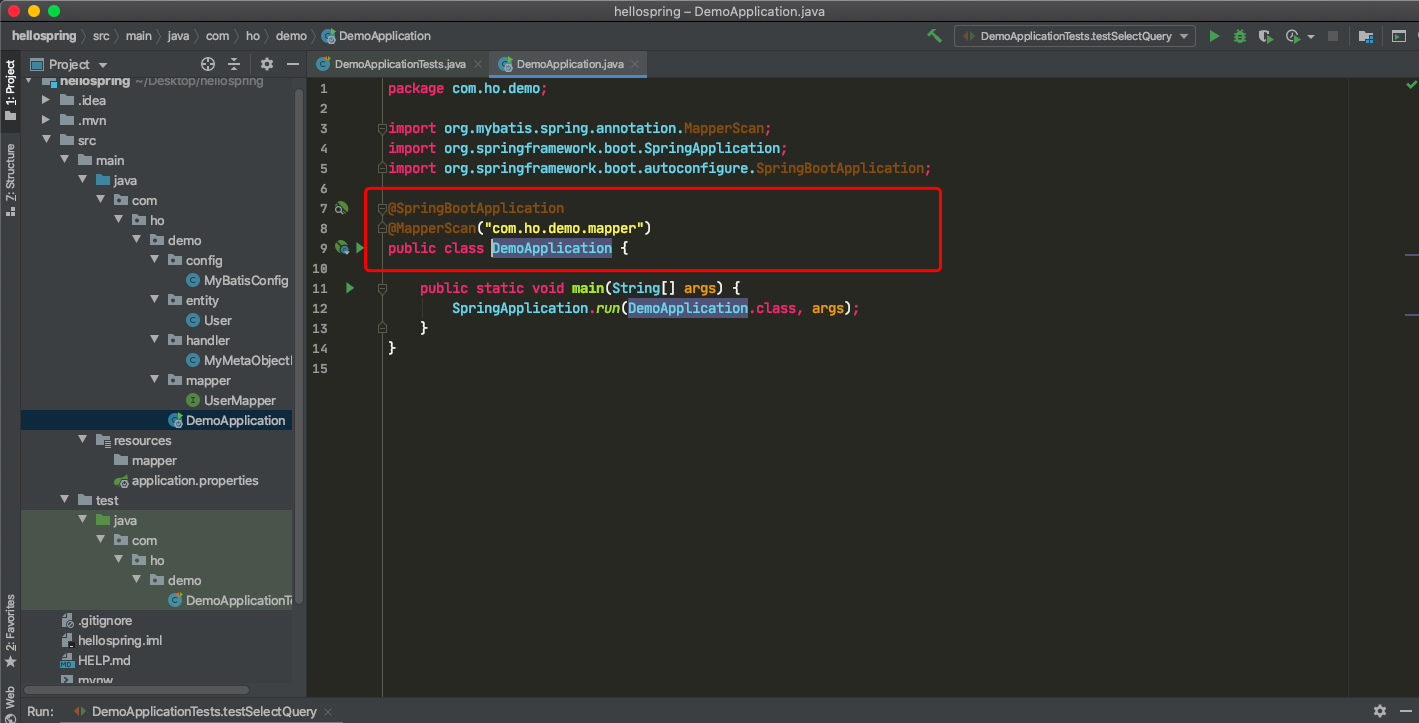The width and height of the screenshot is (1419, 723).
Task: Open the run configuration dropdown
Action: [1075, 36]
